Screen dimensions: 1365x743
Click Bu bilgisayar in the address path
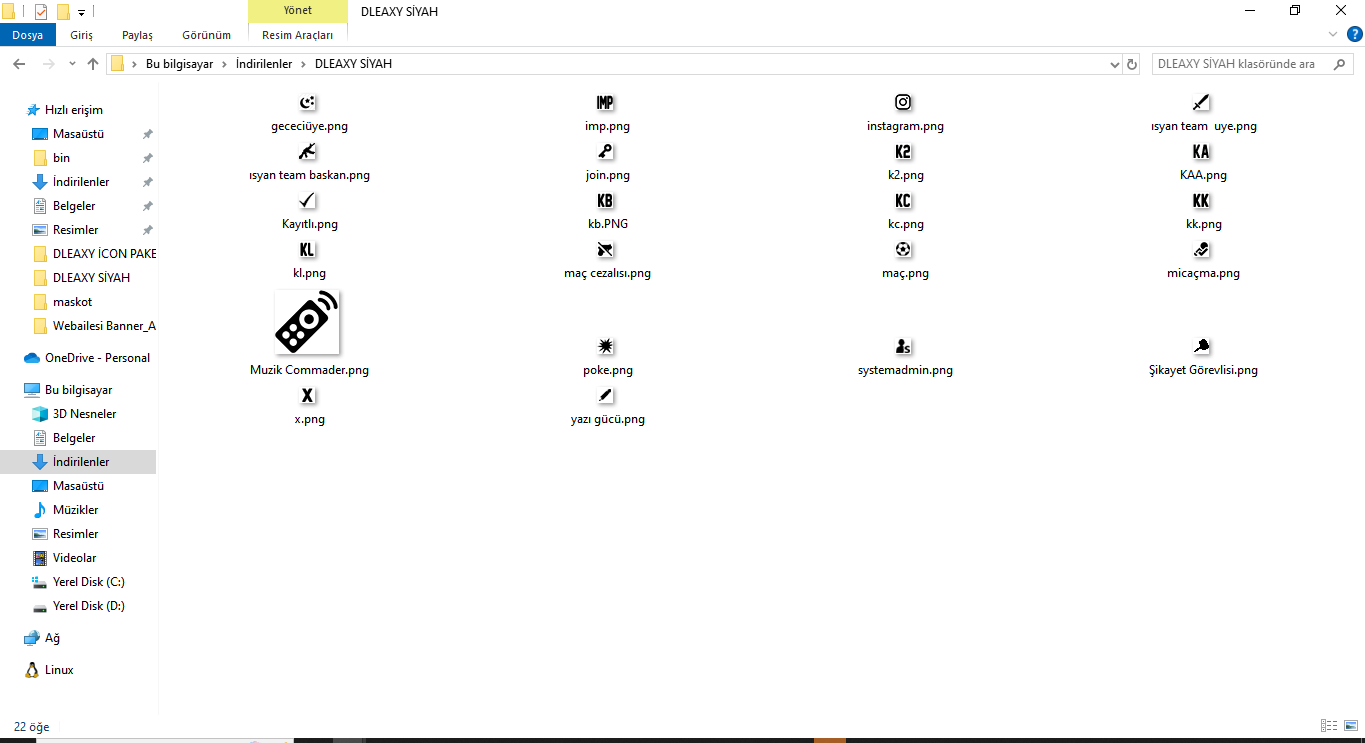pyautogui.click(x=180, y=64)
